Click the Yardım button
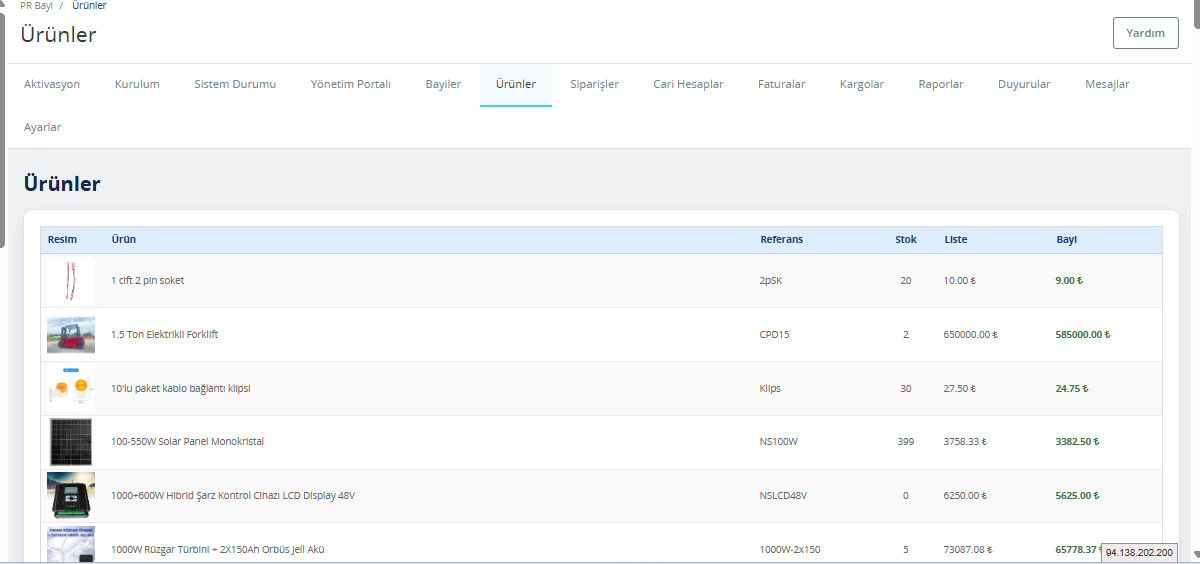This screenshot has height=564, width=1200. [x=1146, y=33]
